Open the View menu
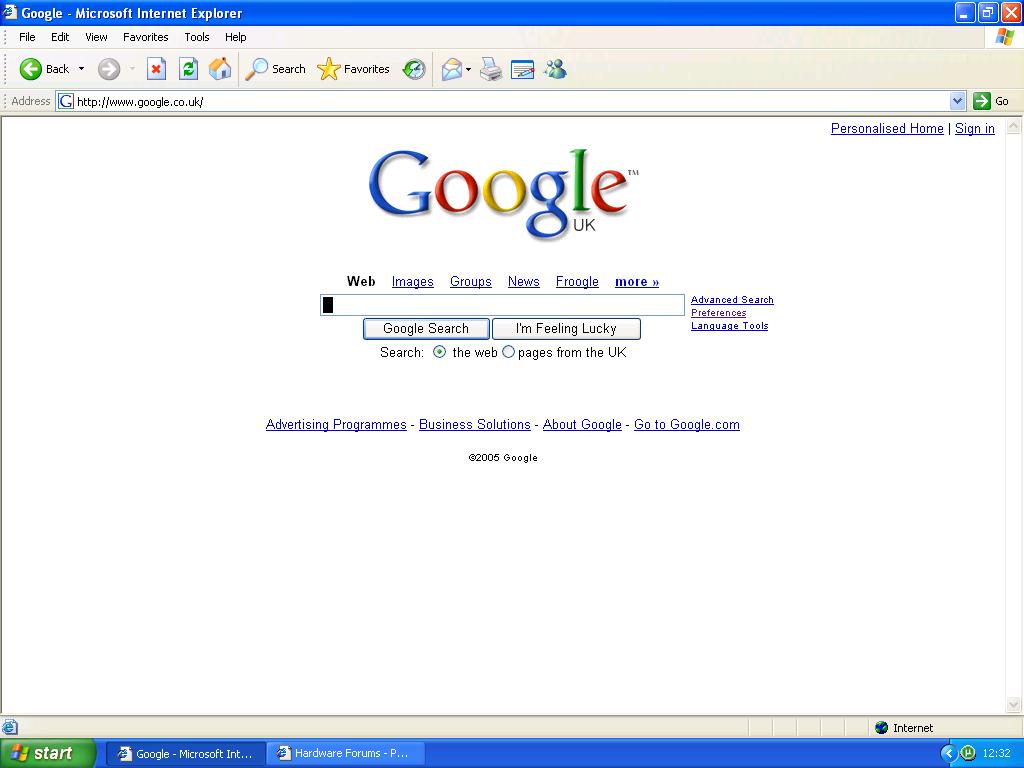 pos(96,37)
